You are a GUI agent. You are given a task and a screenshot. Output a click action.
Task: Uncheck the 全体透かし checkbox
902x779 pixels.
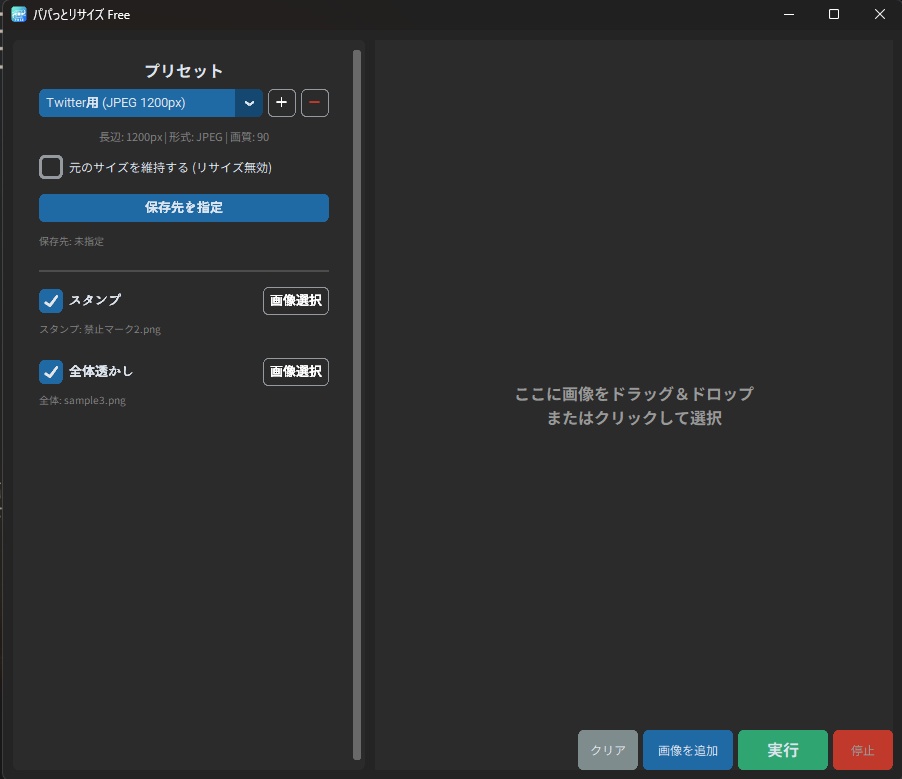pos(51,372)
